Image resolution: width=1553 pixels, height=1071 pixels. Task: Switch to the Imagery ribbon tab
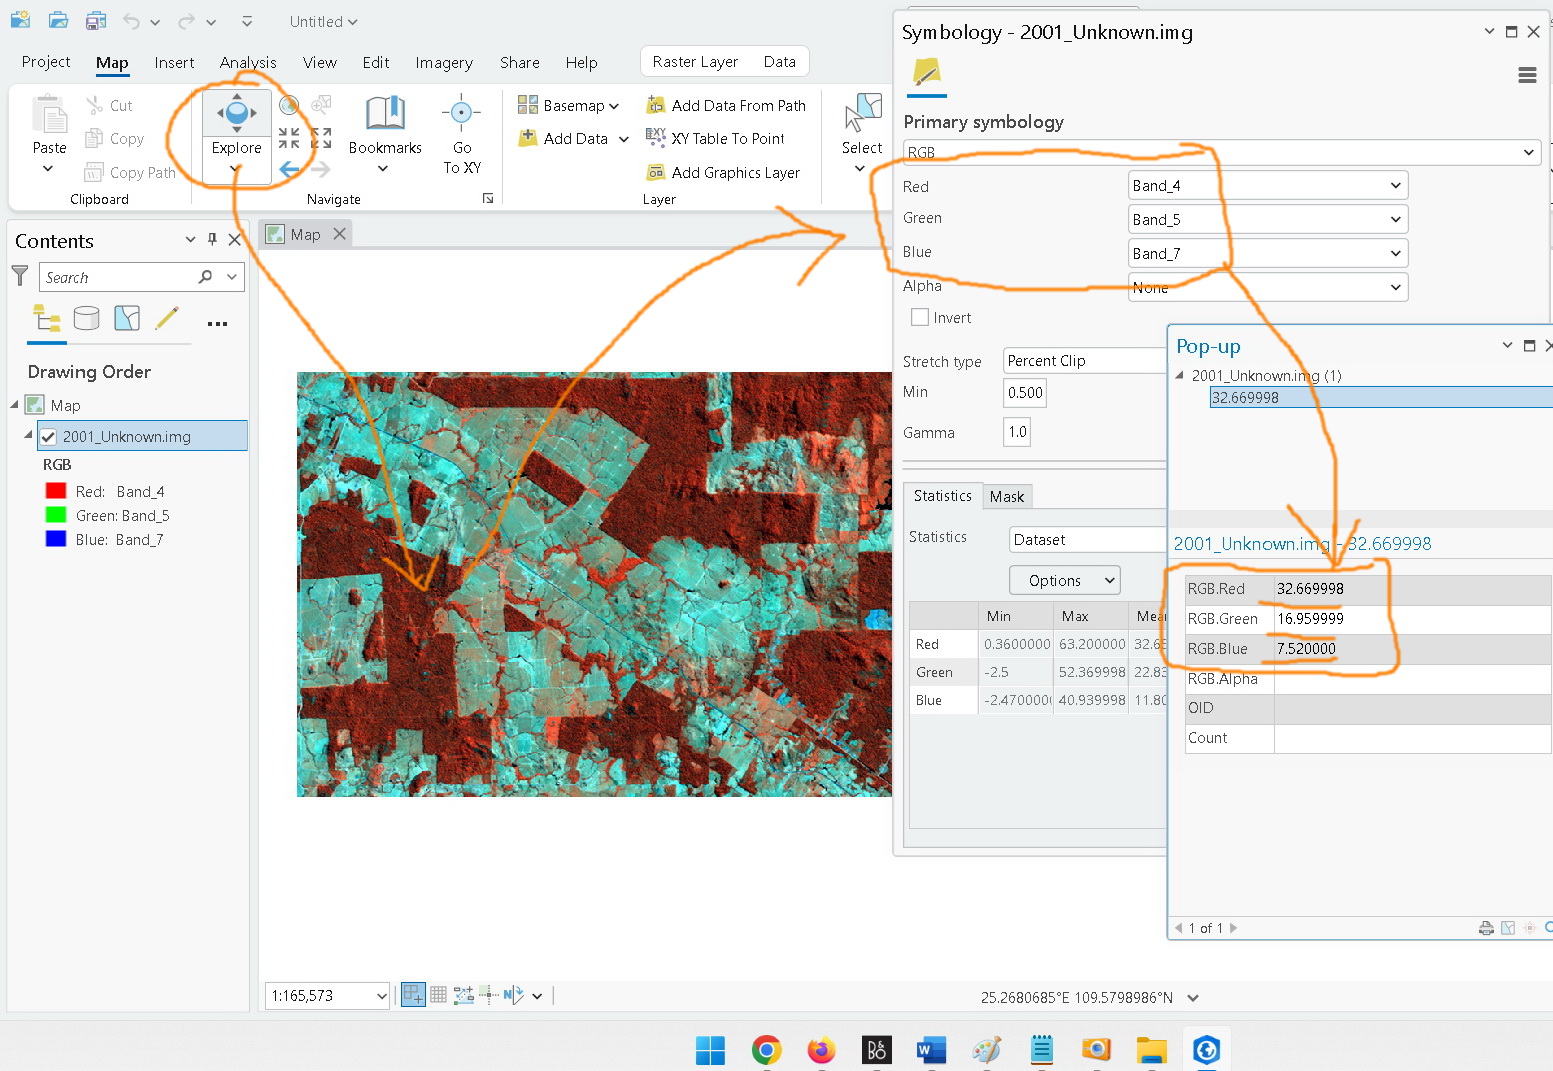(x=444, y=62)
